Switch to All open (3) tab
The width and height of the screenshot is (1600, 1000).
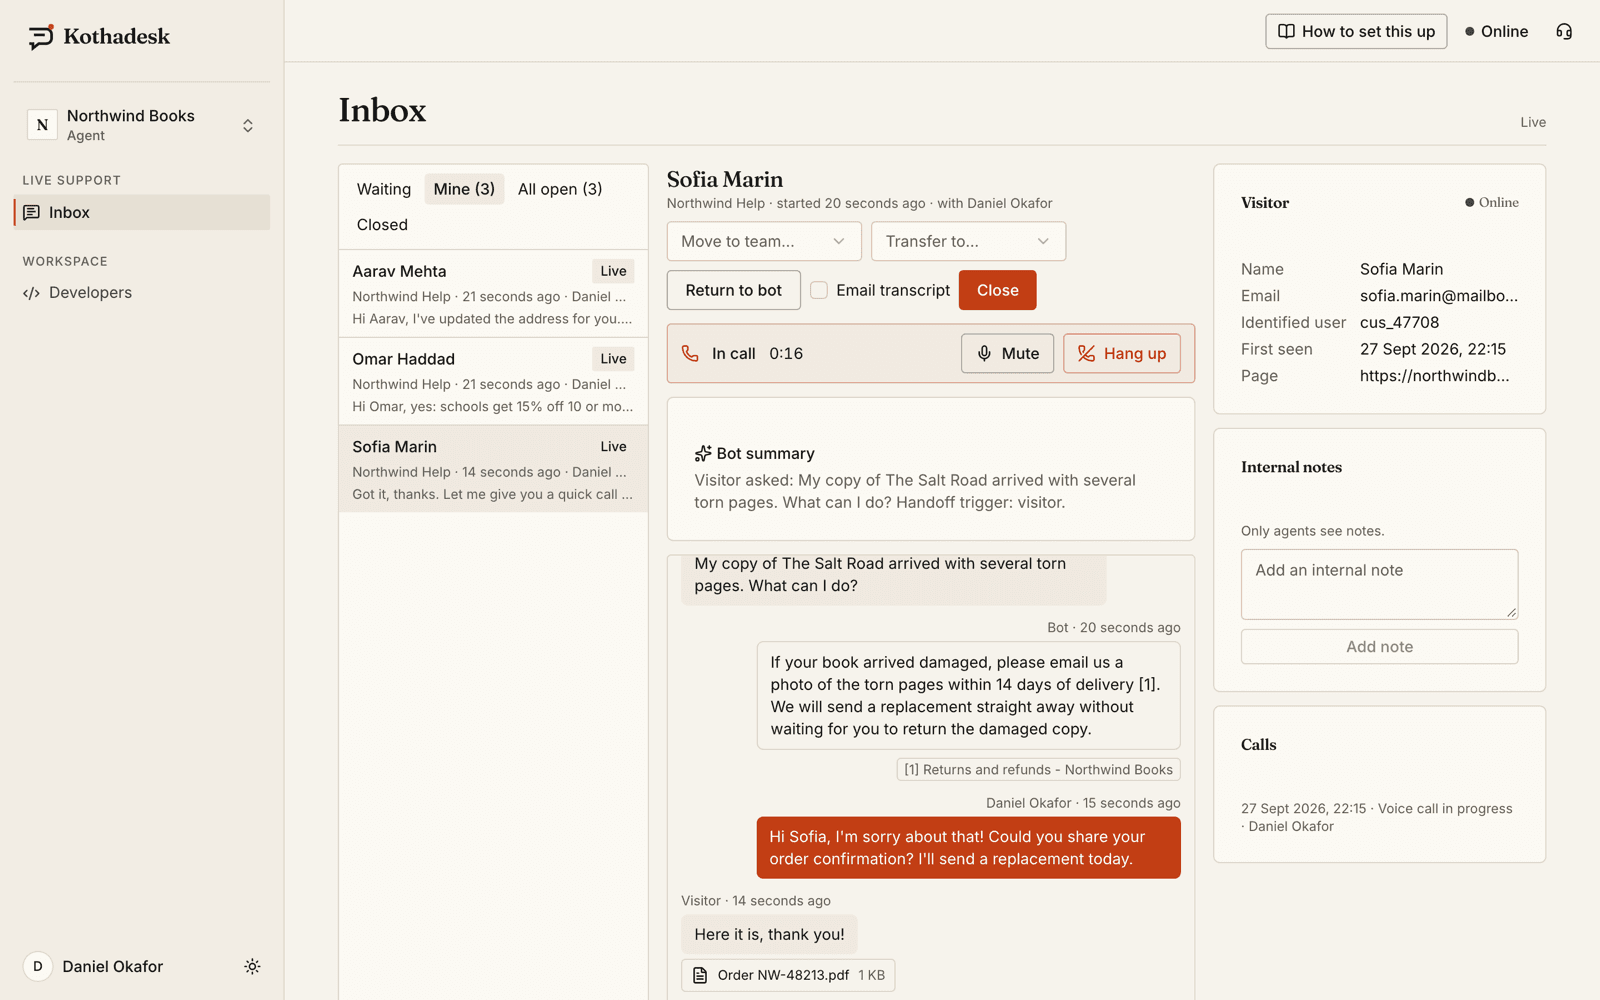(560, 189)
